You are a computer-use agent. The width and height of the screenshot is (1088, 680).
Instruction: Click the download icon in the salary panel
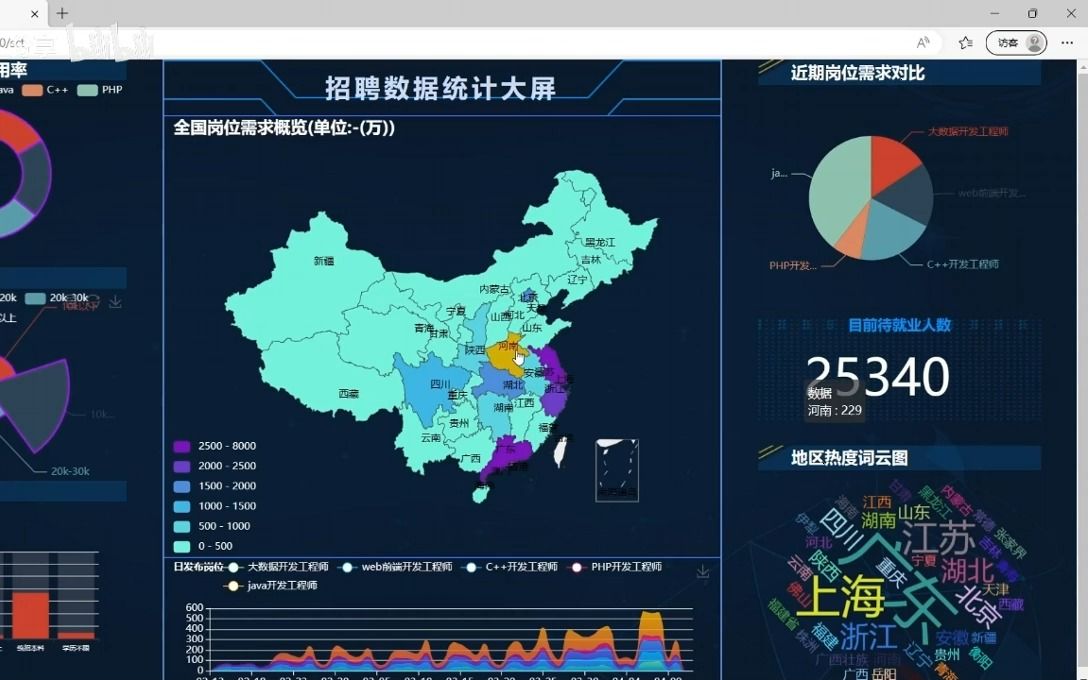pos(115,301)
